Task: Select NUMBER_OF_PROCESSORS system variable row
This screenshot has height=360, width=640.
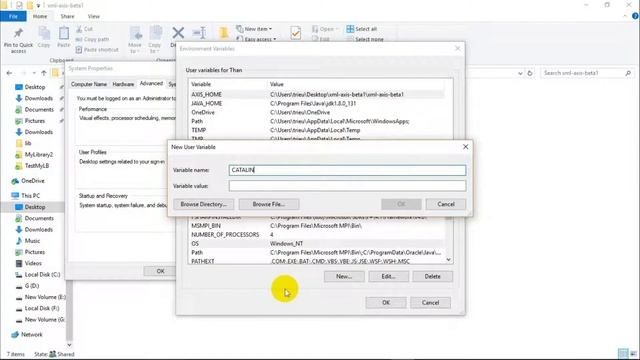Action: [317, 235]
